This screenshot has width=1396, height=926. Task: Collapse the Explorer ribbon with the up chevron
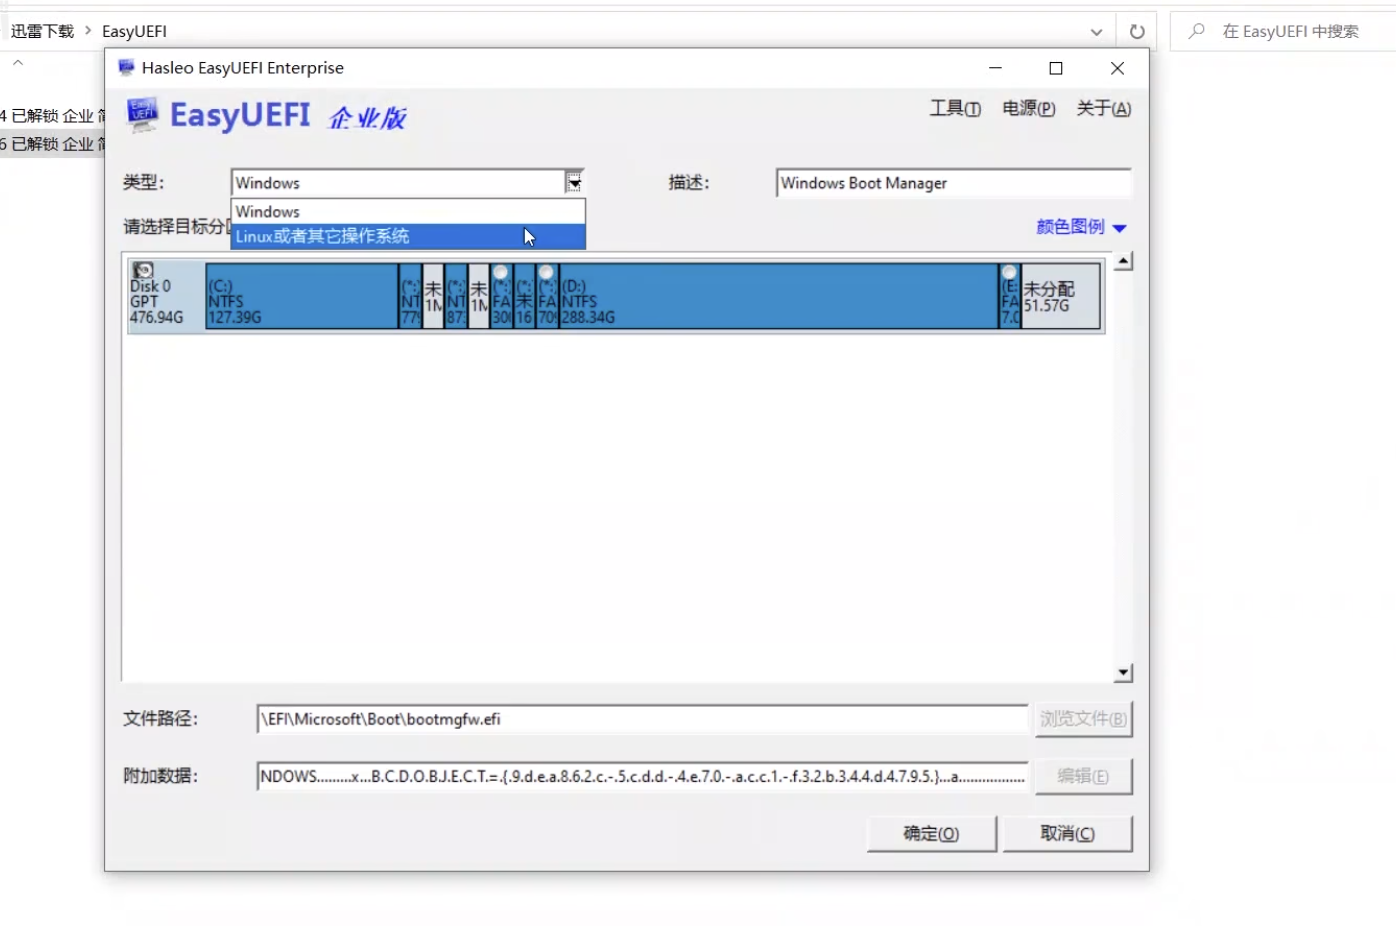click(x=18, y=63)
